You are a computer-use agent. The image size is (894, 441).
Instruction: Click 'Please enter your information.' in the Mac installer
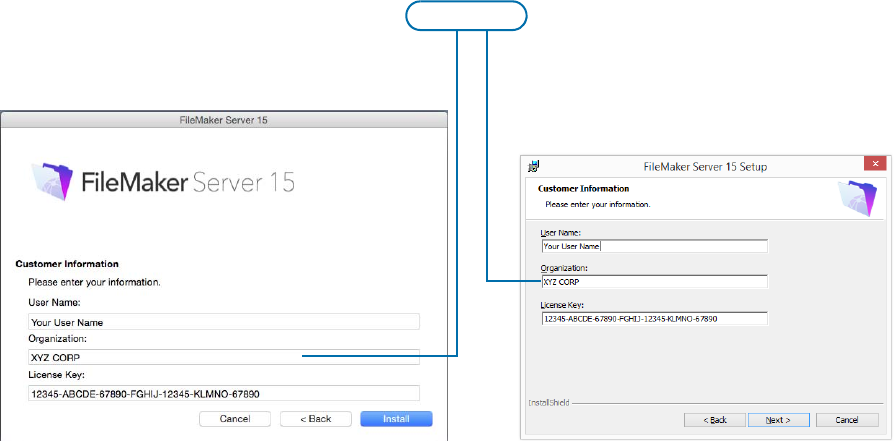95,282
